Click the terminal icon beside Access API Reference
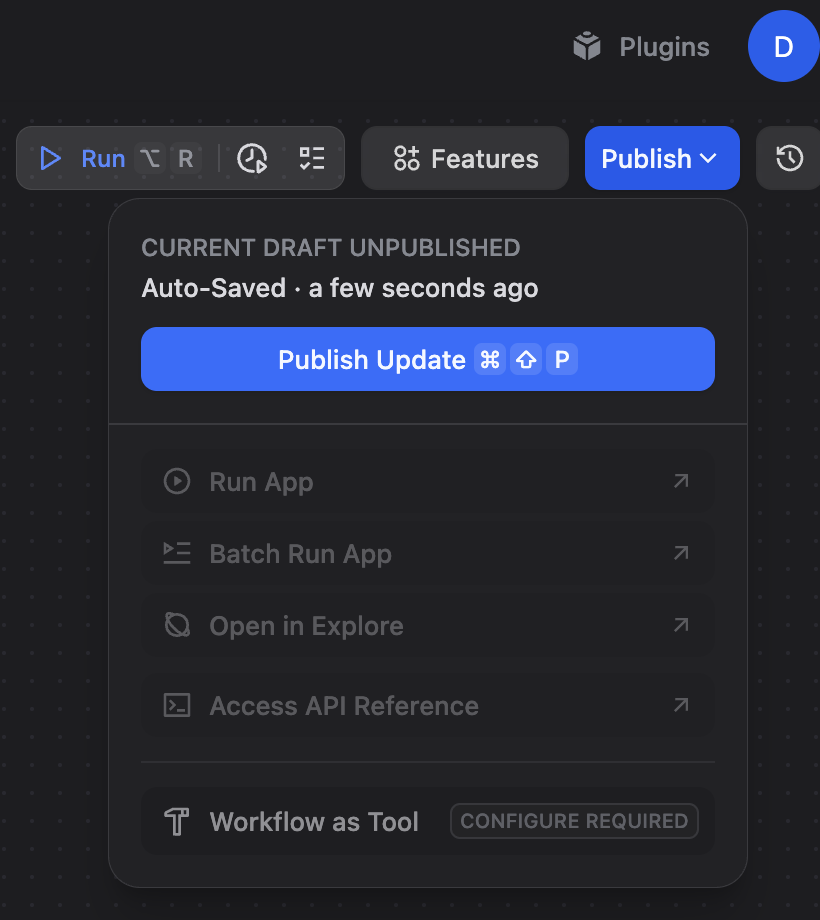The image size is (820, 920). 176,705
